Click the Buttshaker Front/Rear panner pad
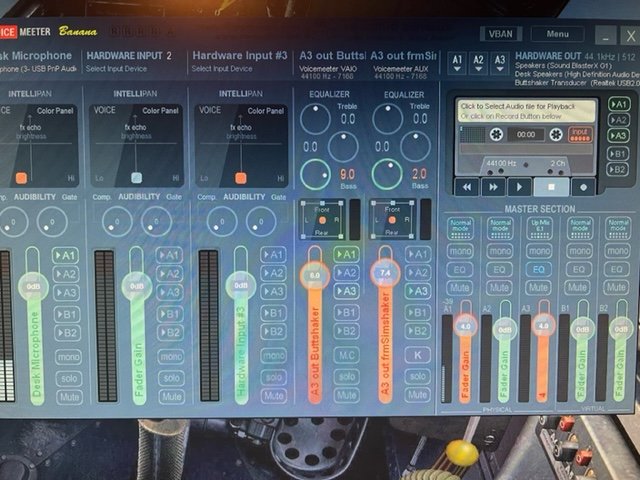 [322, 220]
